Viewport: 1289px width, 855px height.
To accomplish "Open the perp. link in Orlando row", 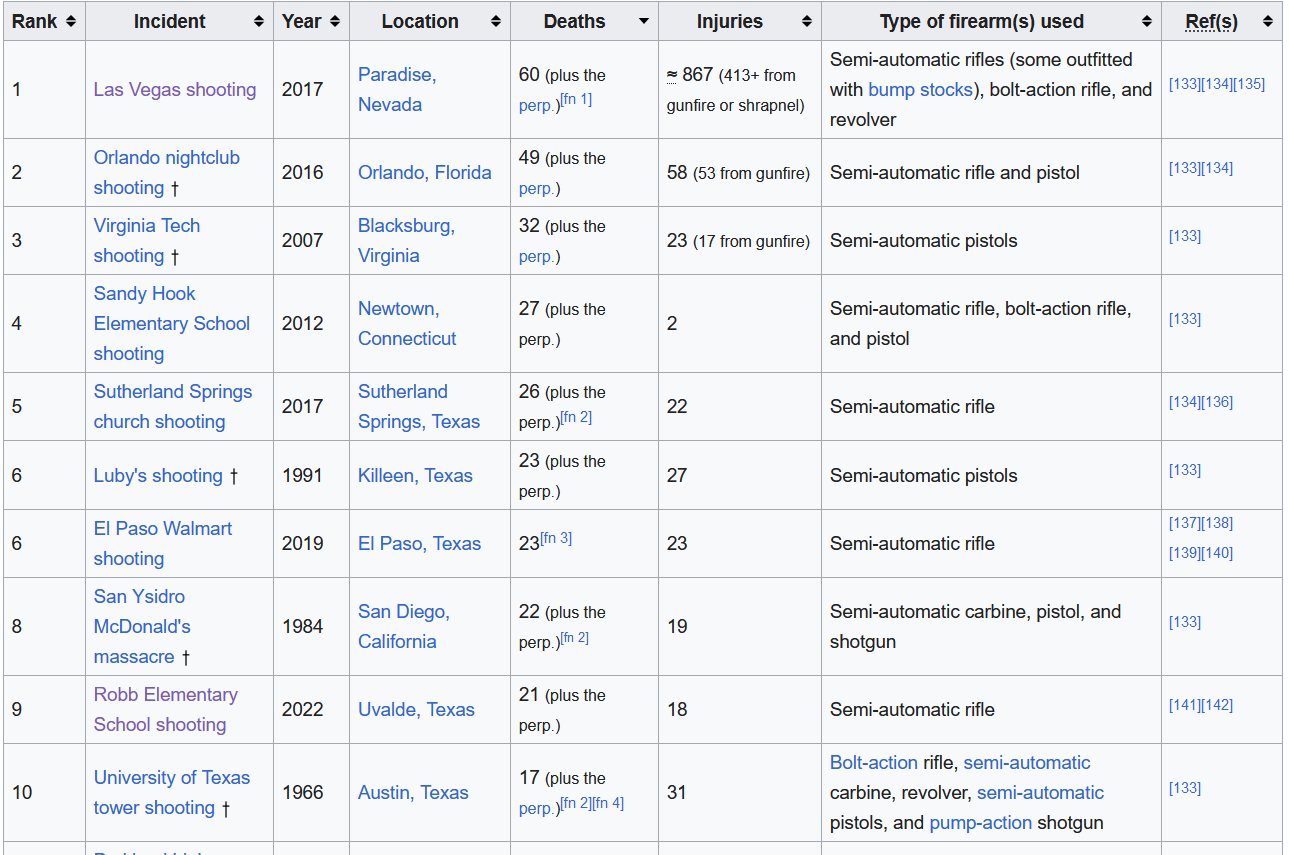I will (539, 188).
